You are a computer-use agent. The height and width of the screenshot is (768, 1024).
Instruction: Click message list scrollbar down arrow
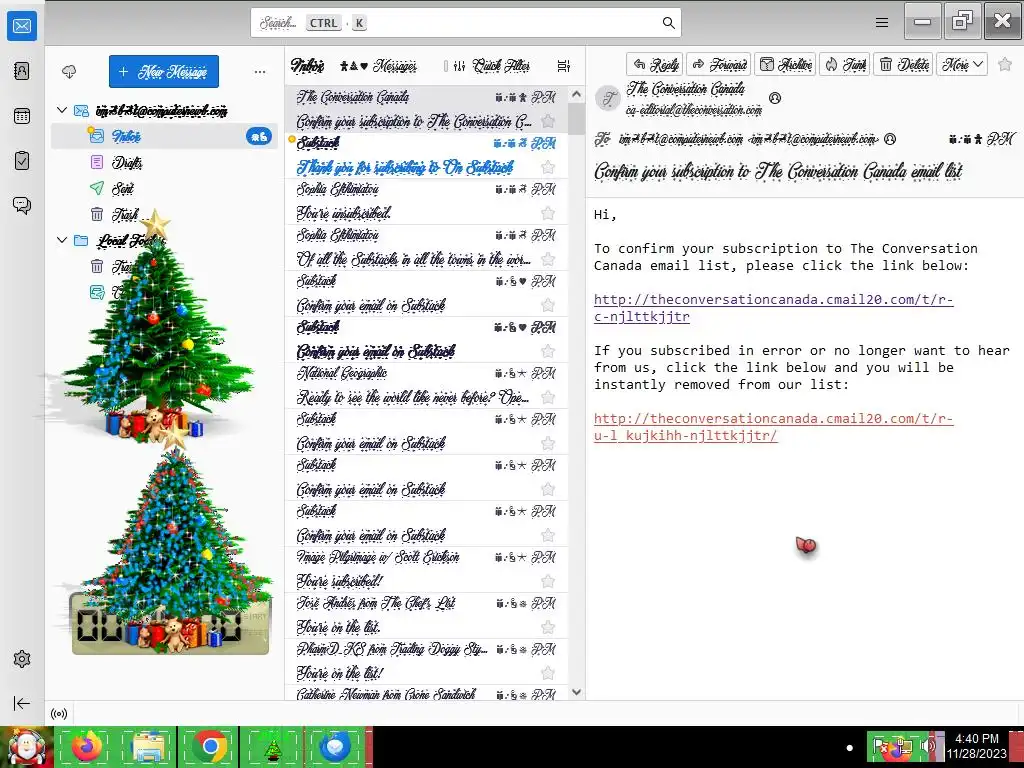576,692
